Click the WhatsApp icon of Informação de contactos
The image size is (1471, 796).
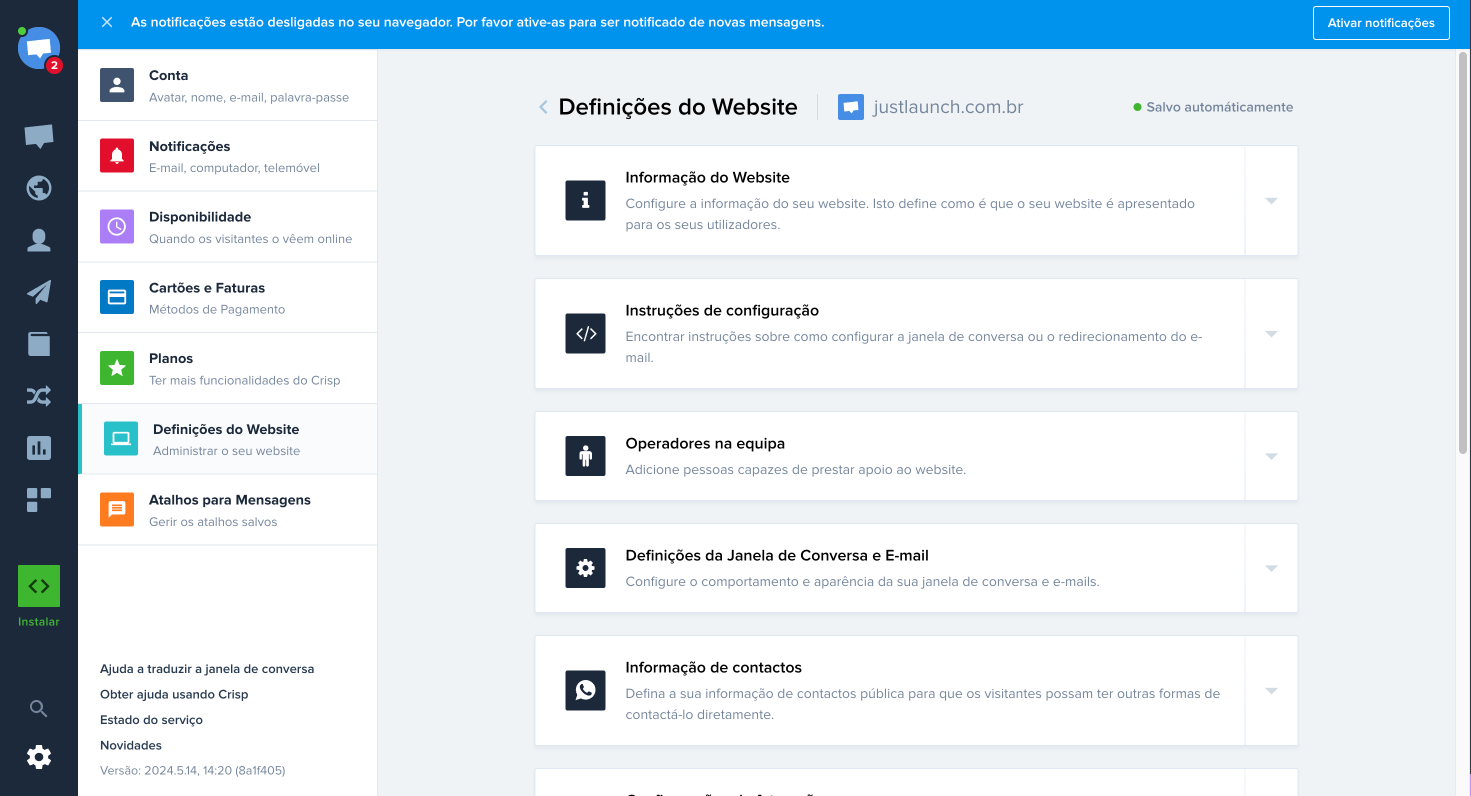click(585, 690)
